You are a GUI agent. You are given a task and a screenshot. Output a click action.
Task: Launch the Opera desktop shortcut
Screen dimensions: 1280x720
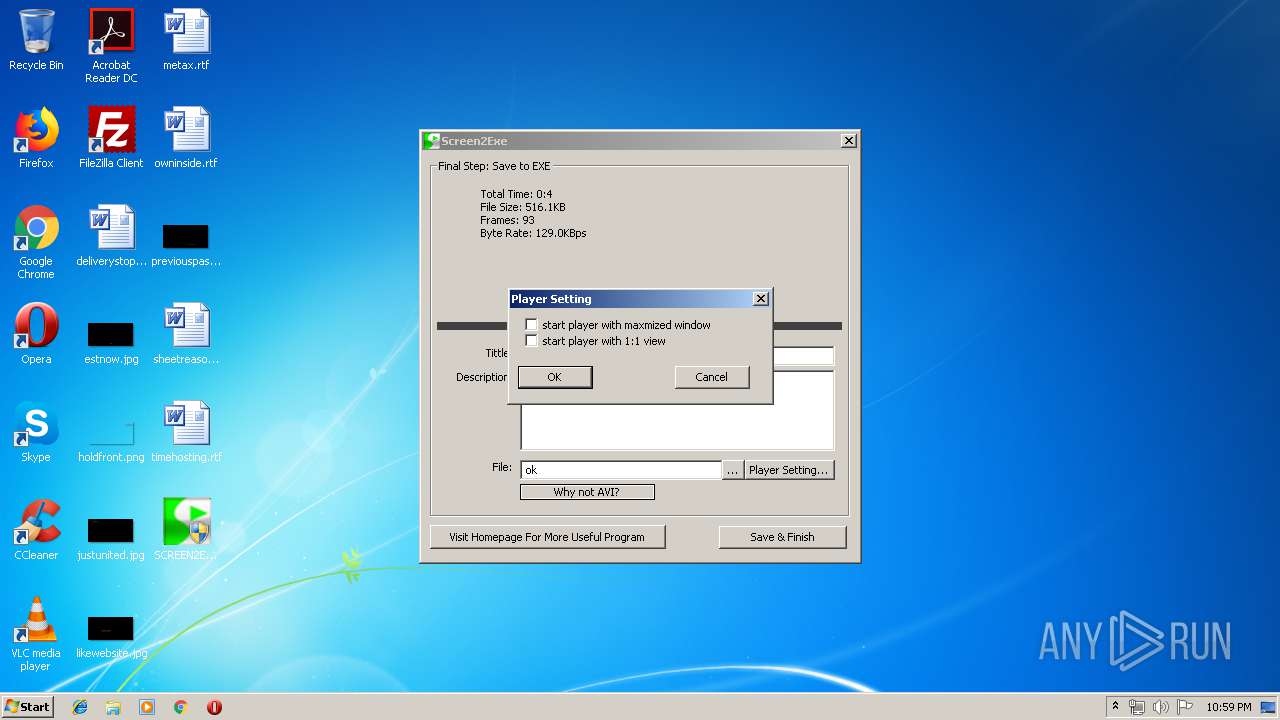click(x=36, y=334)
